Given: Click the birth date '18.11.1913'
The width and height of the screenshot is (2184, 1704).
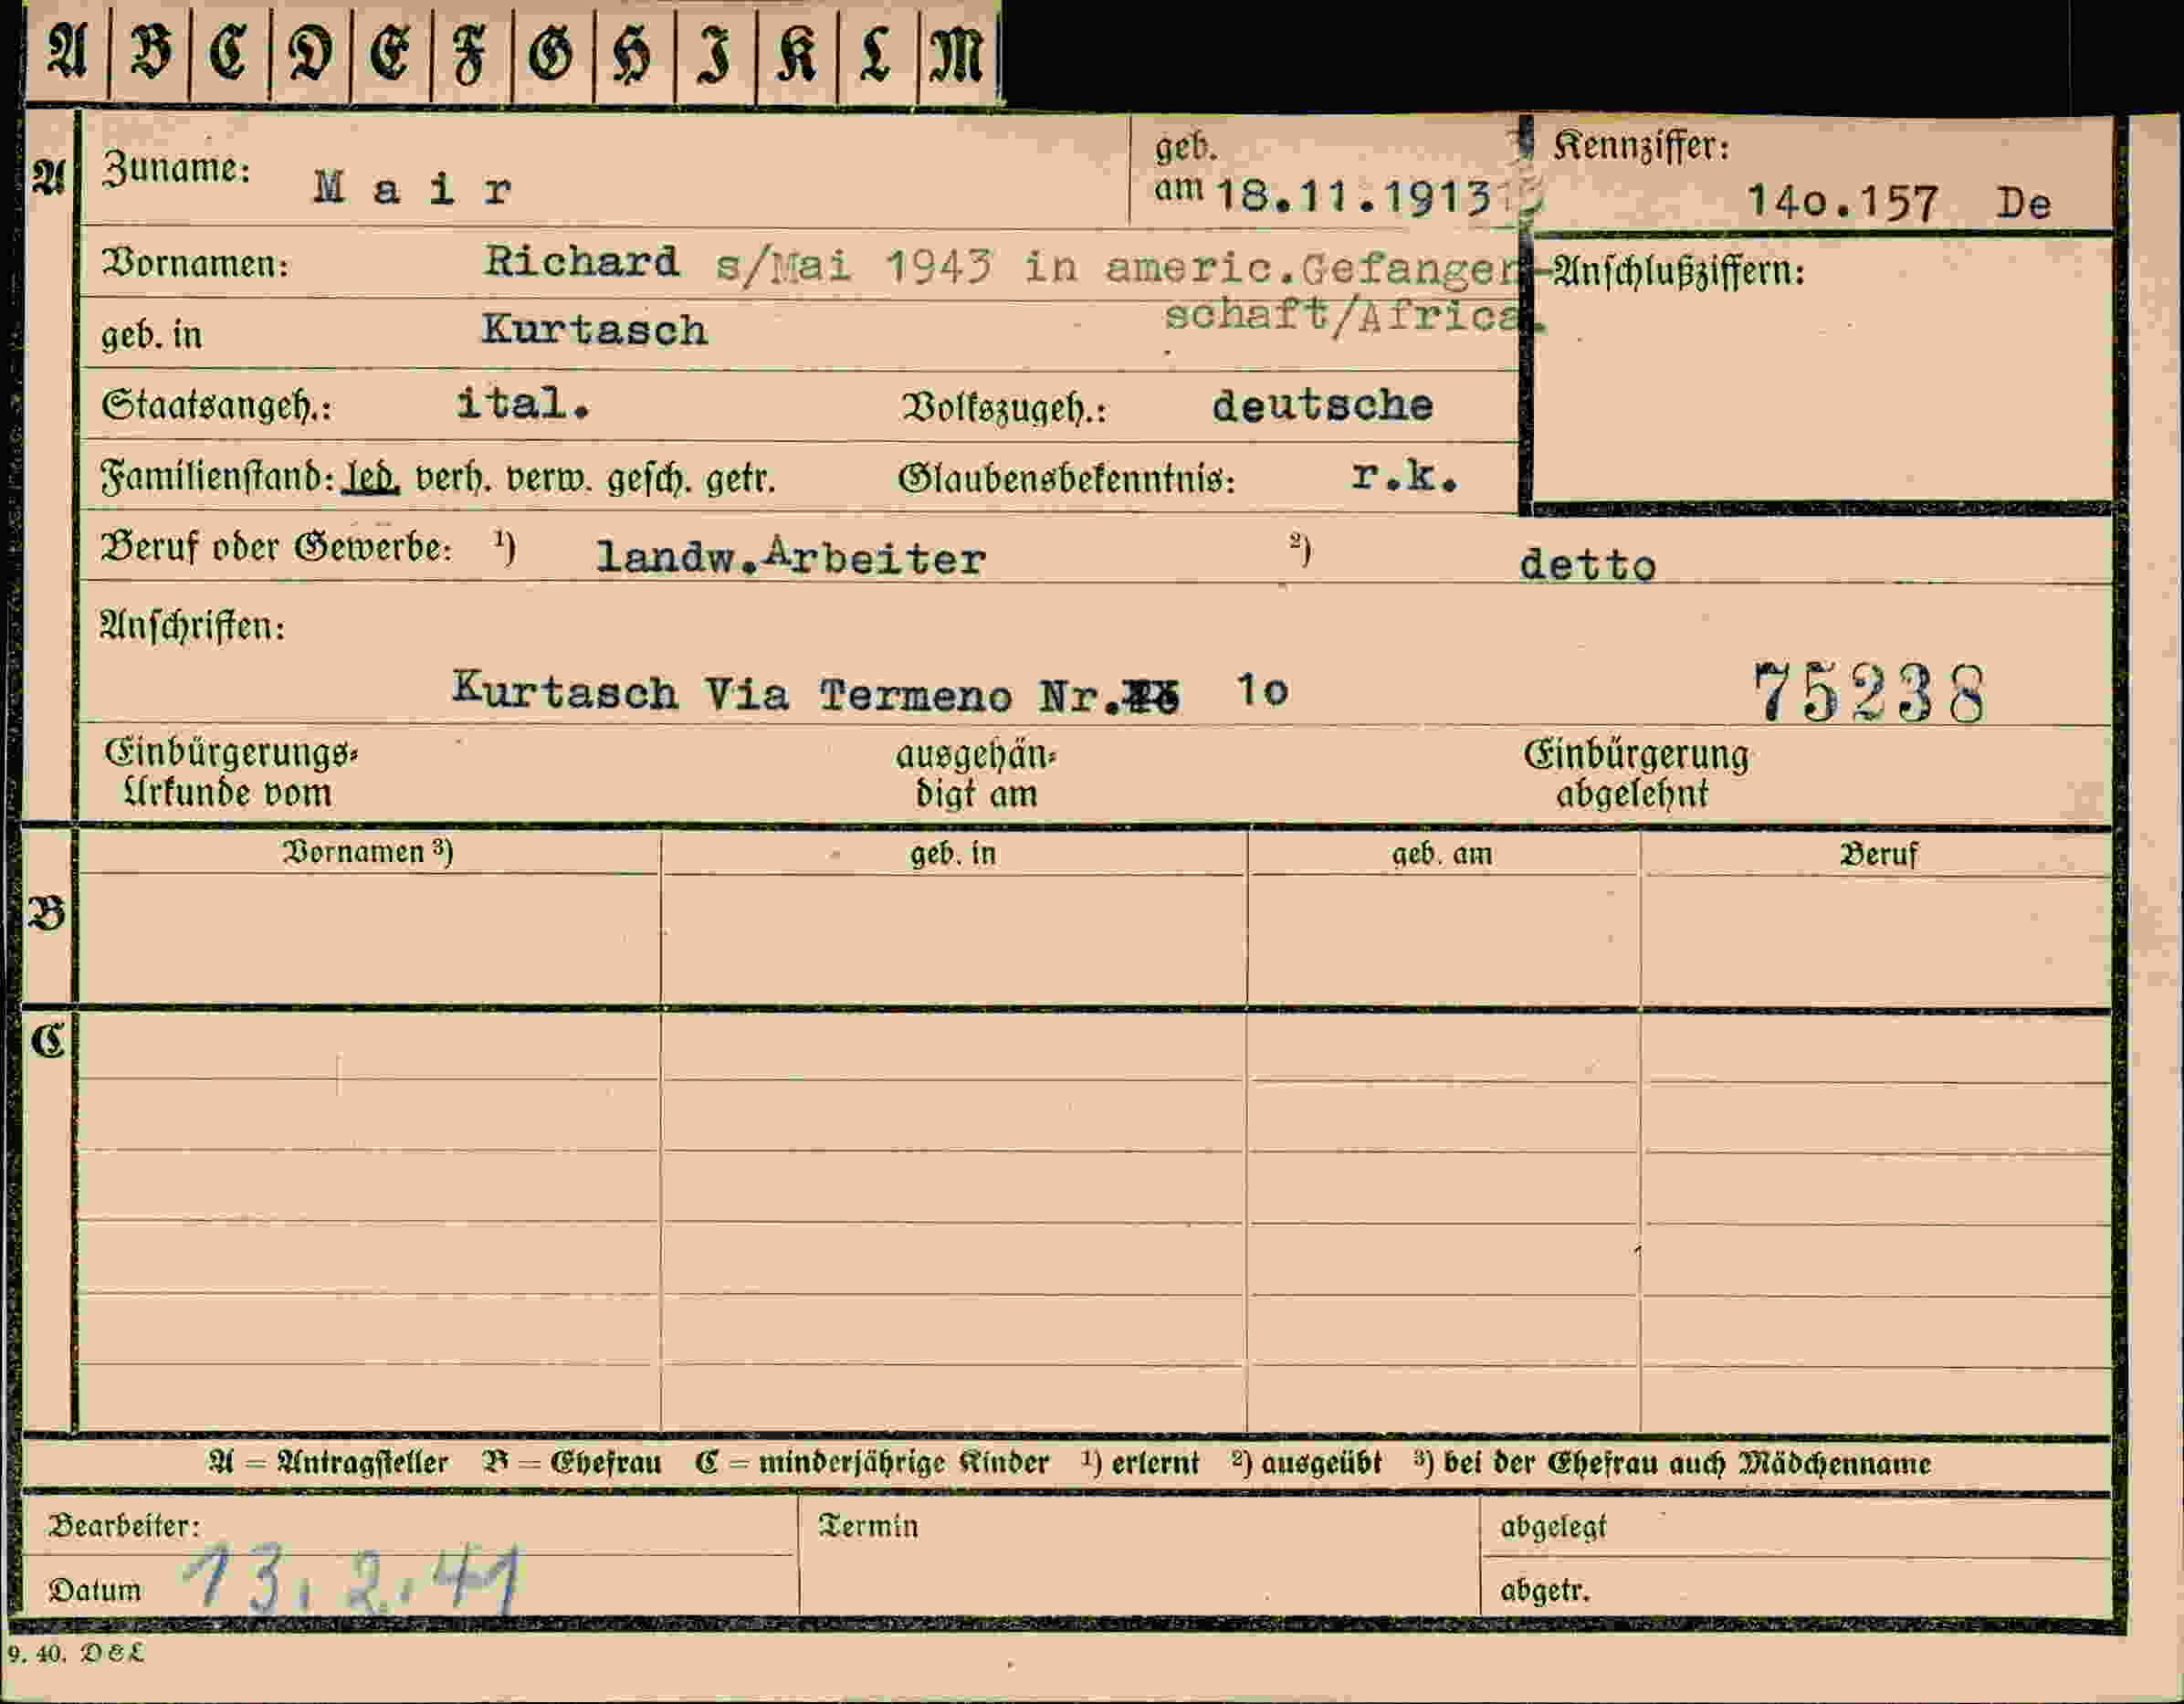Looking at the screenshot, I should point(1353,197).
